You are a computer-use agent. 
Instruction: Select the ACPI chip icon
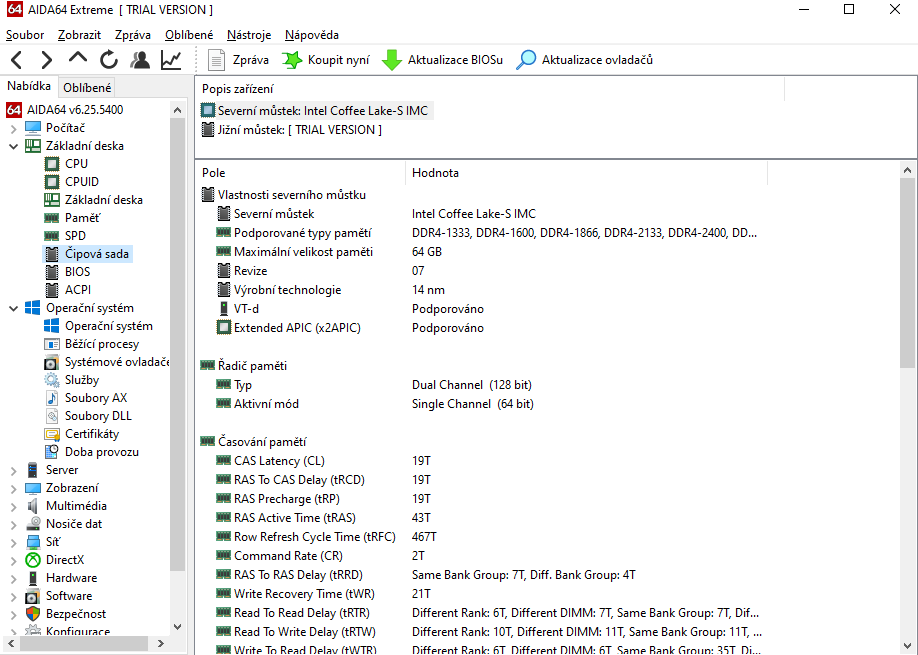[52, 290]
